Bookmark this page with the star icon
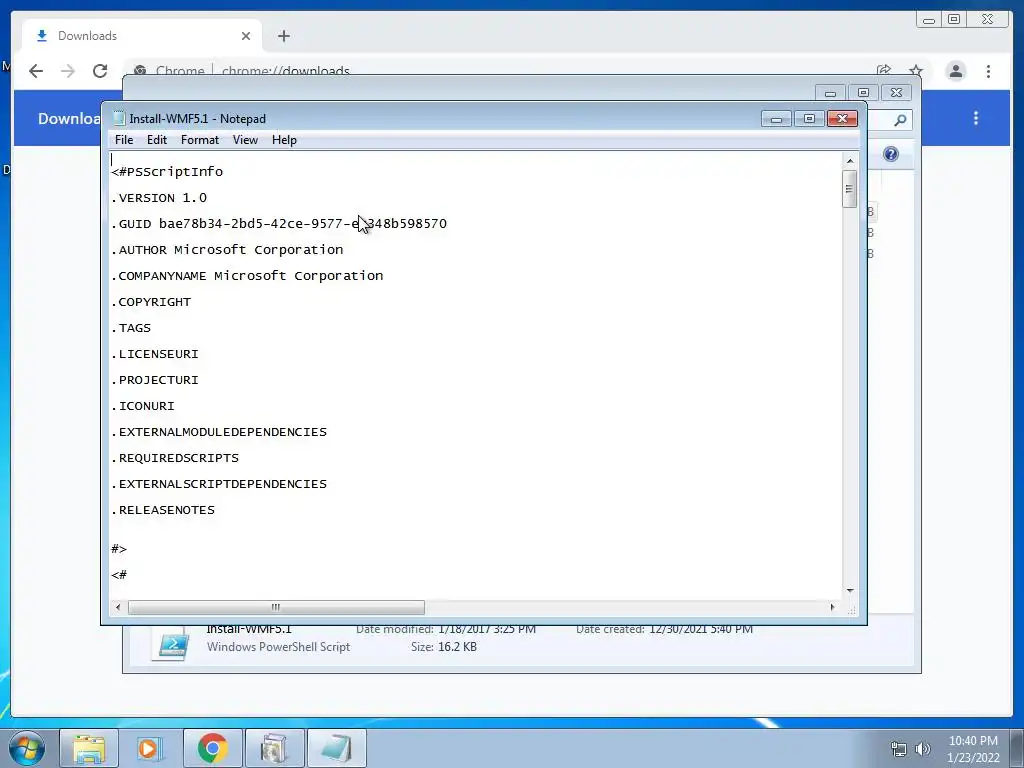Image resolution: width=1024 pixels, height=768 pixels. pyautogui.click(x=916, y=70)
